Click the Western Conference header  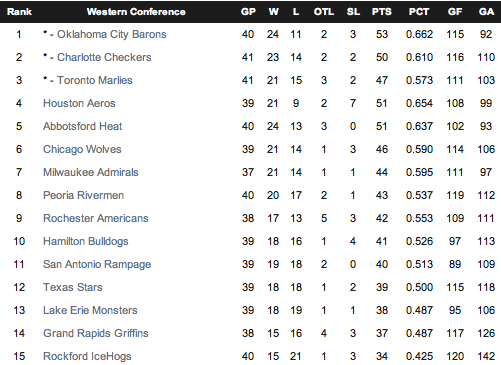[x=136, y=12]
